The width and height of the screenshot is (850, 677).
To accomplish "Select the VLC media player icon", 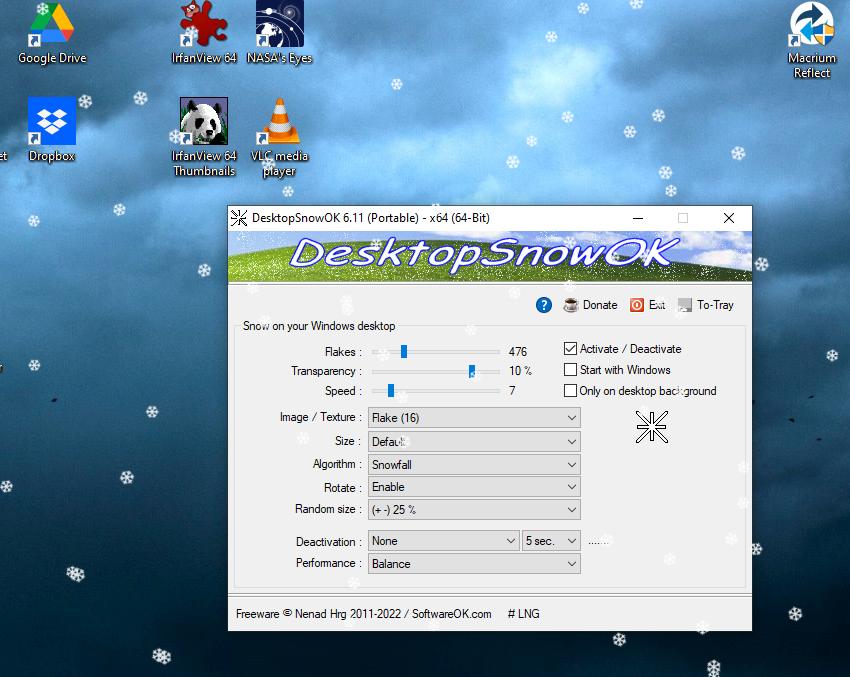I will 280,138.
